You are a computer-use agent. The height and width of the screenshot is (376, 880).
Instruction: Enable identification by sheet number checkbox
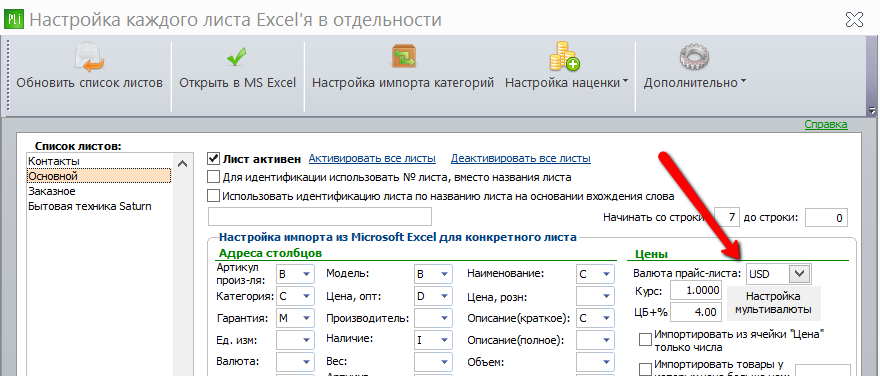coord(213,177)
